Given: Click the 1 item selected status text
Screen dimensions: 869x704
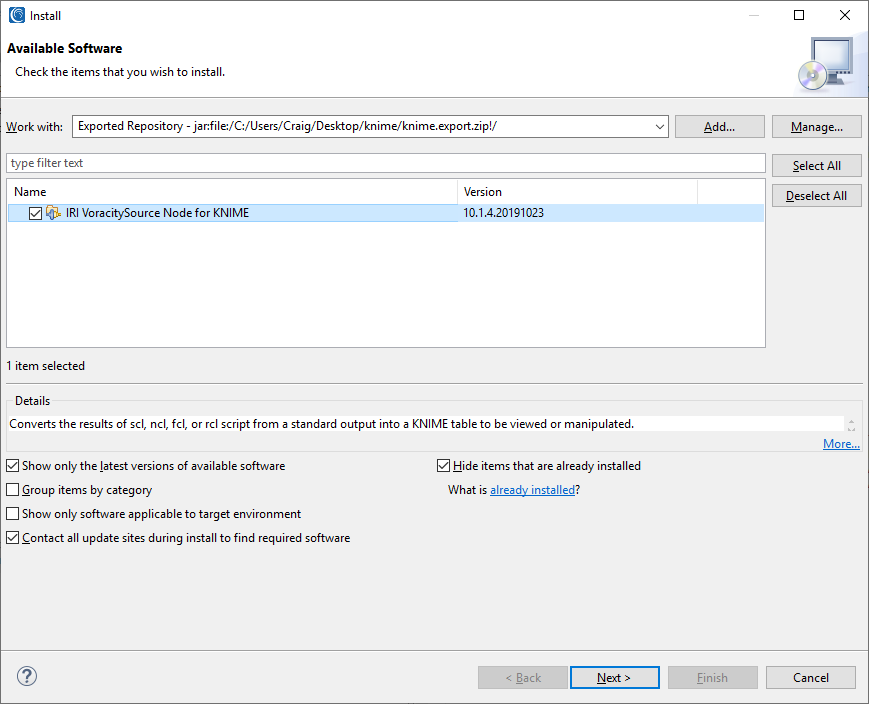Looking at the screenshot, I should click(45, 366).
